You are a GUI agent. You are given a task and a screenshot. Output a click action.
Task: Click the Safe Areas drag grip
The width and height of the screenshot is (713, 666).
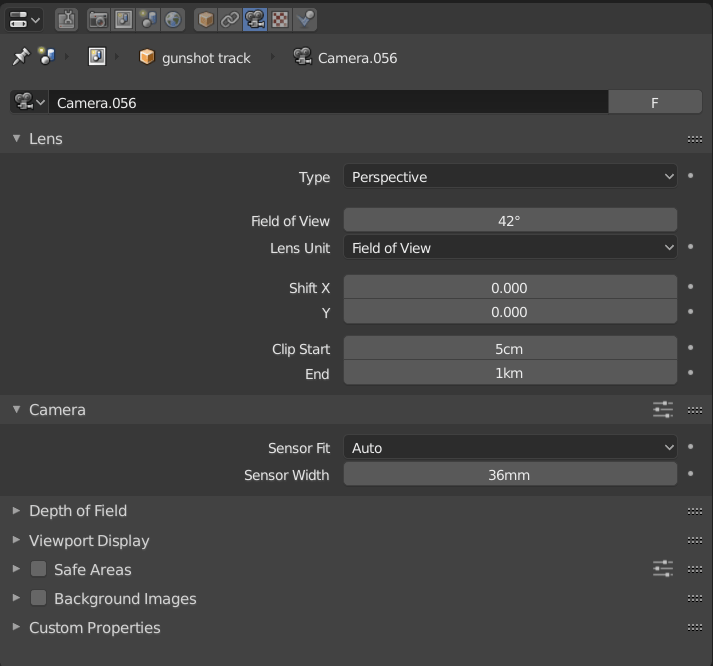pyautogui.click(x=695, y=569)
